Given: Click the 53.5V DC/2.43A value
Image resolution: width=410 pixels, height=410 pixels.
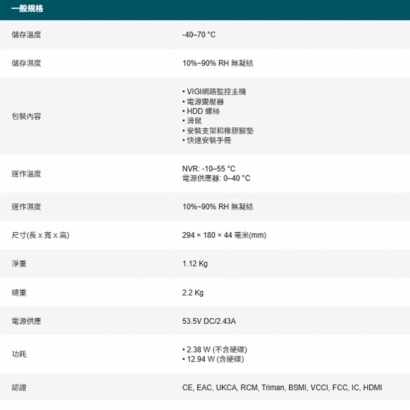Looking at the screenshot, I should [x=209, y=321].
